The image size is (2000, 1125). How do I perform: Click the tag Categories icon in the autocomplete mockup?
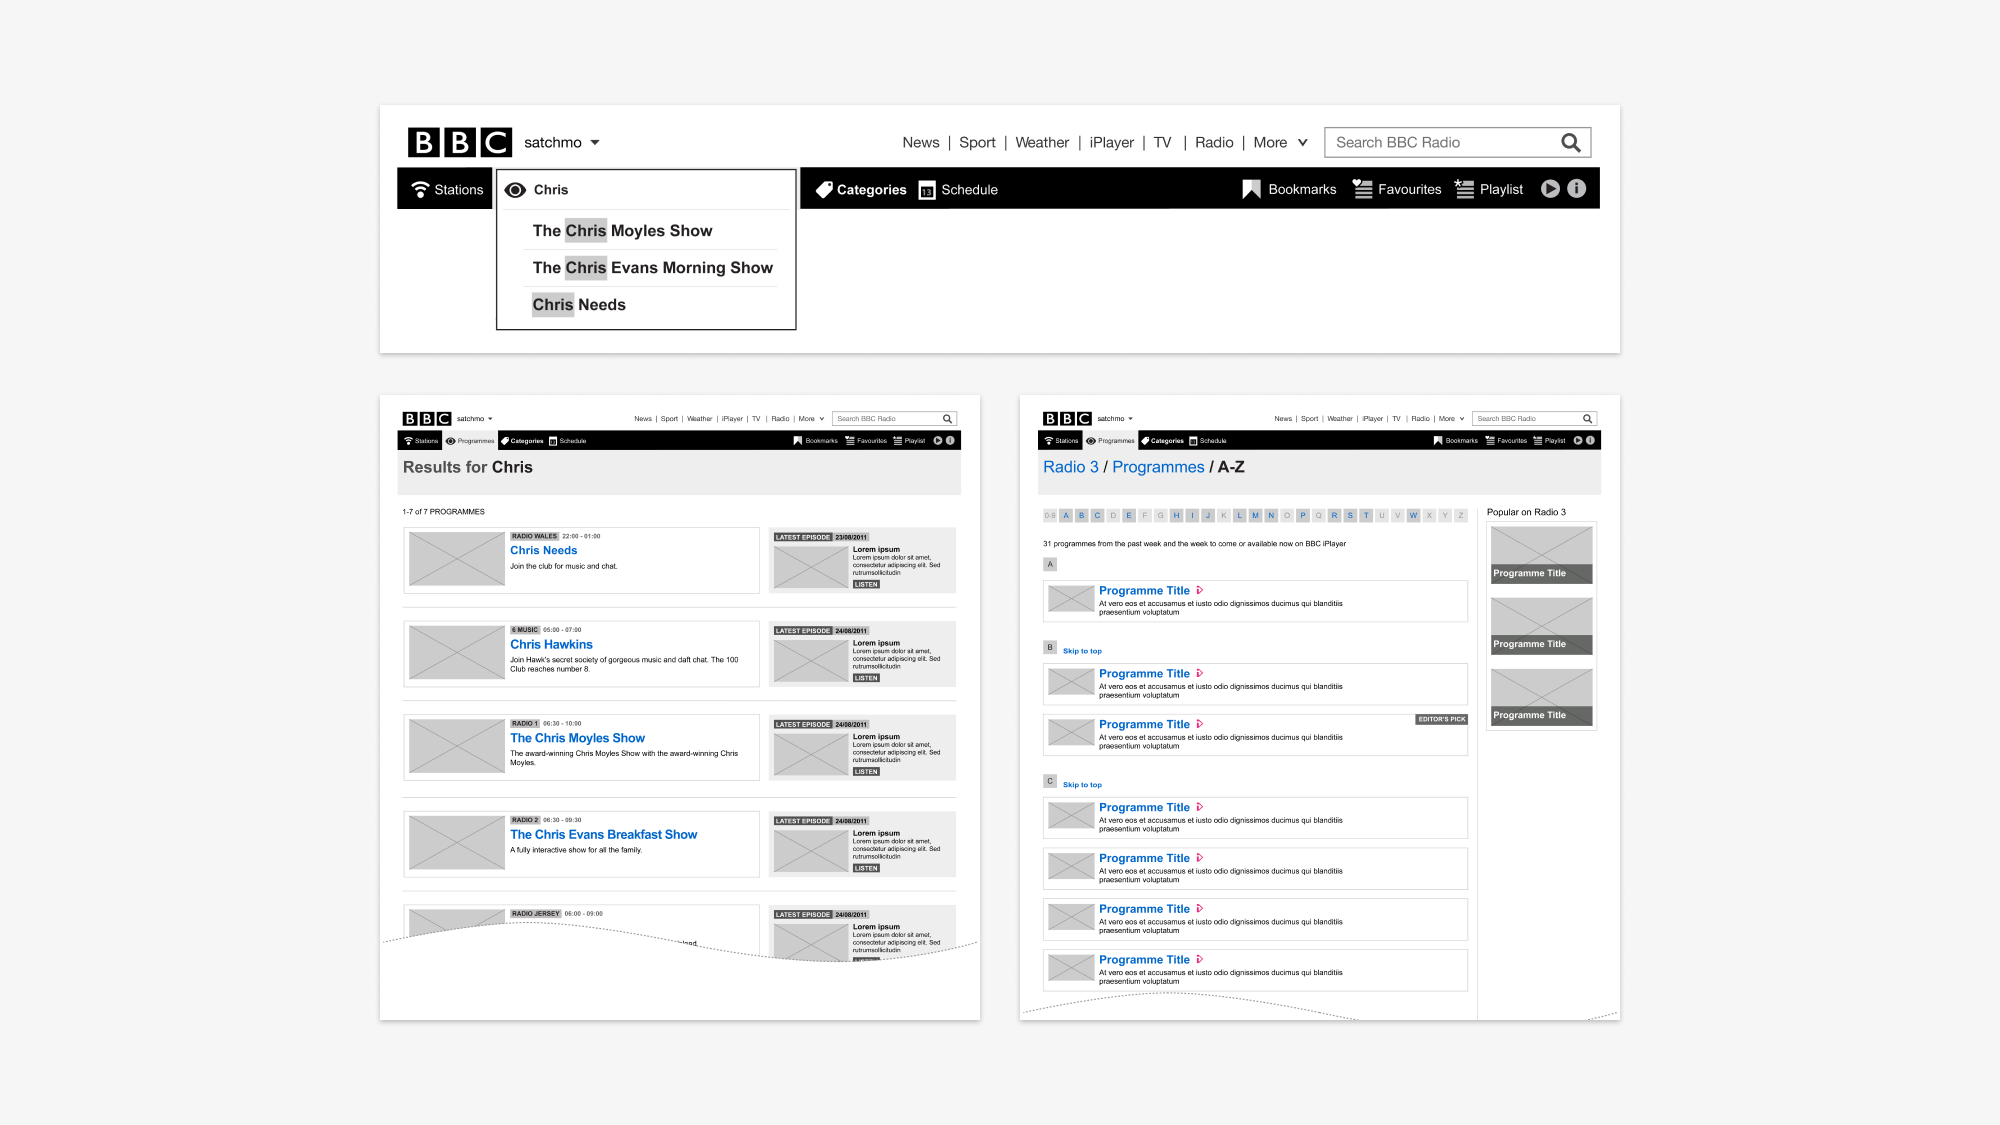coord(824,189)
